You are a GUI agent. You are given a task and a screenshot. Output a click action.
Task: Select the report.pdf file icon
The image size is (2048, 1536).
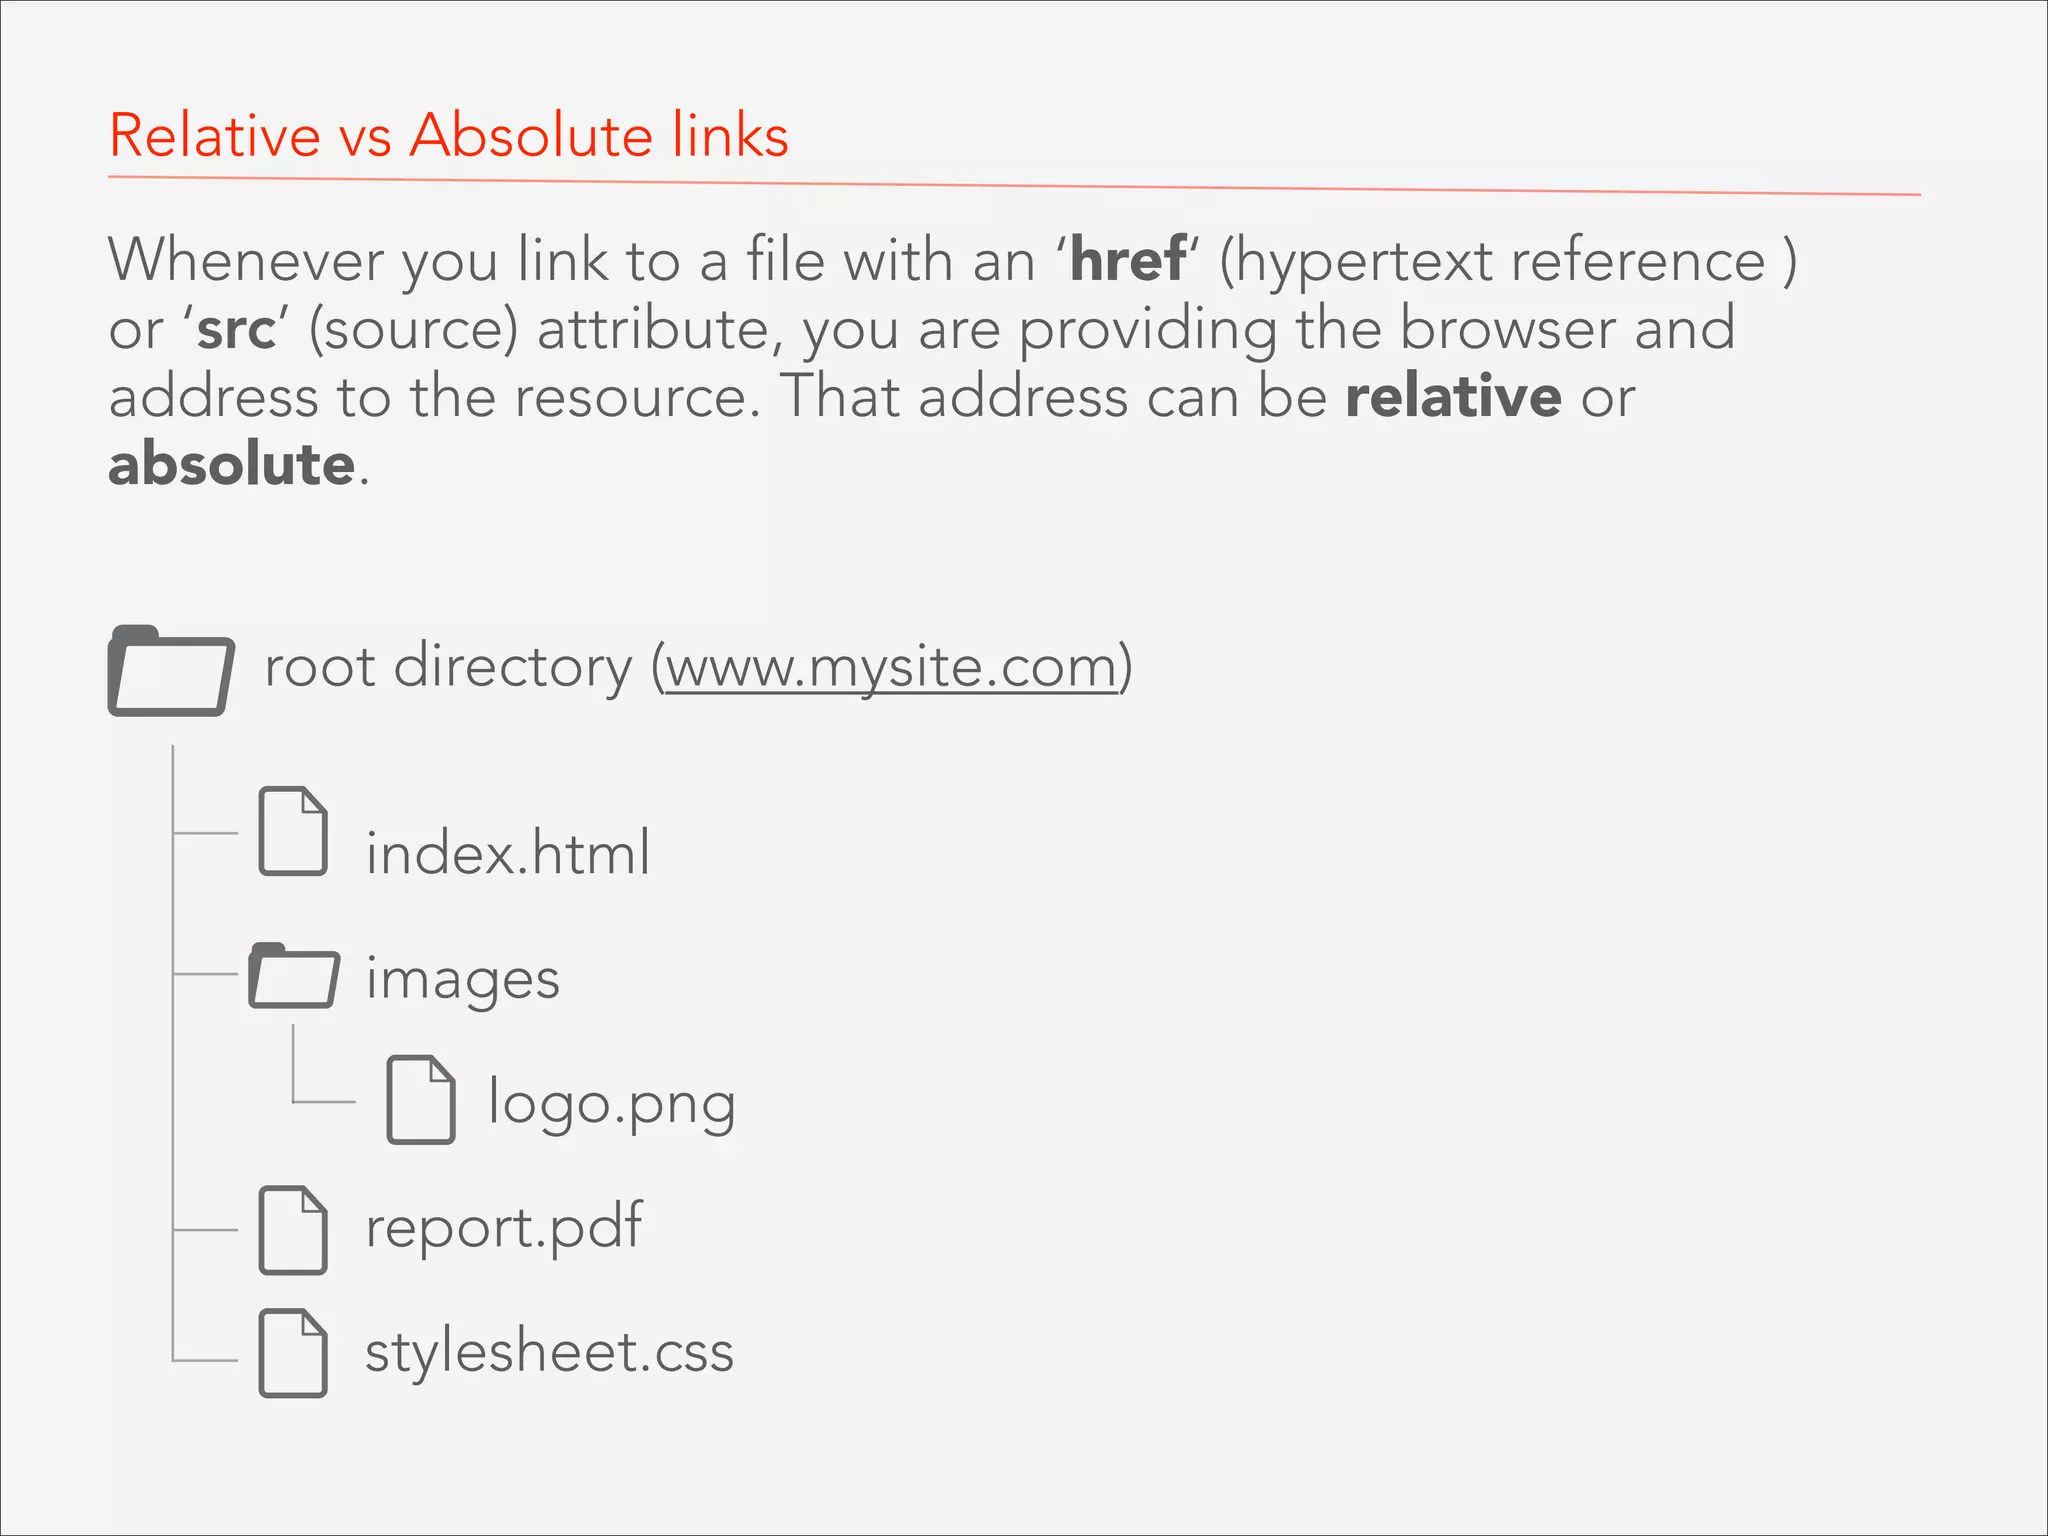point(293,1230)
